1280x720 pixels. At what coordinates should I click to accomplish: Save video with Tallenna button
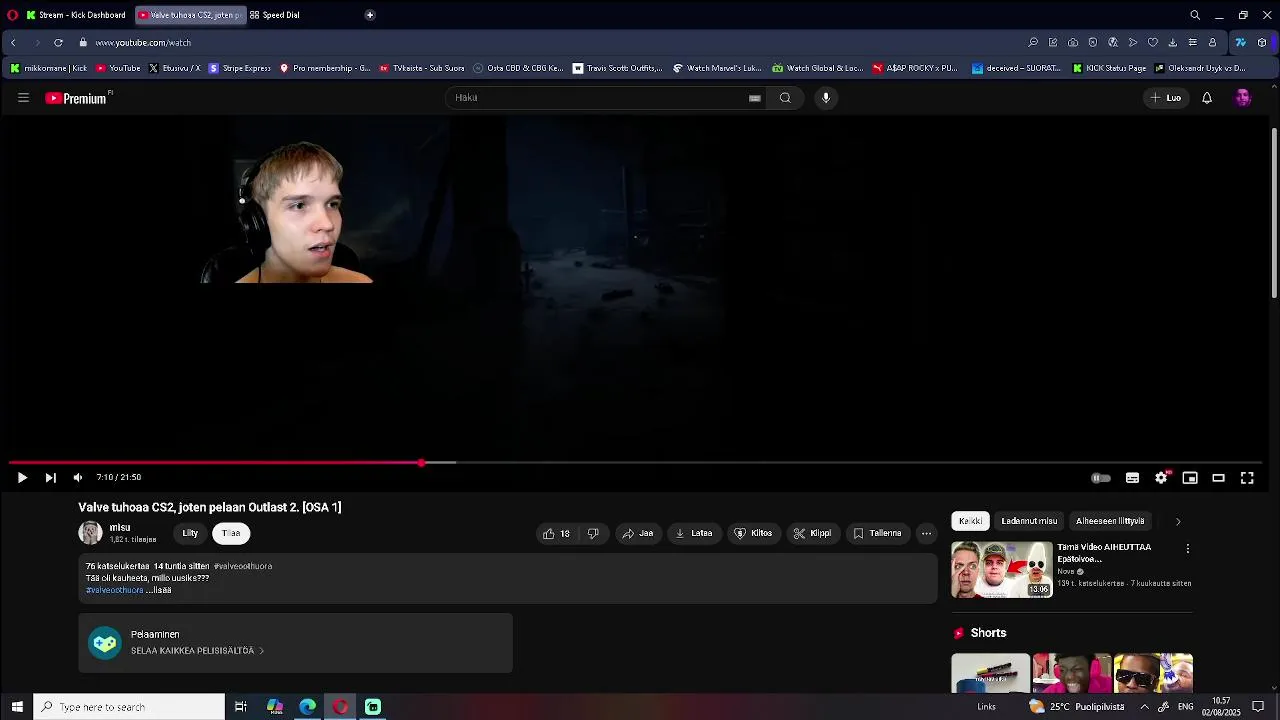click(x=877, y=534)
